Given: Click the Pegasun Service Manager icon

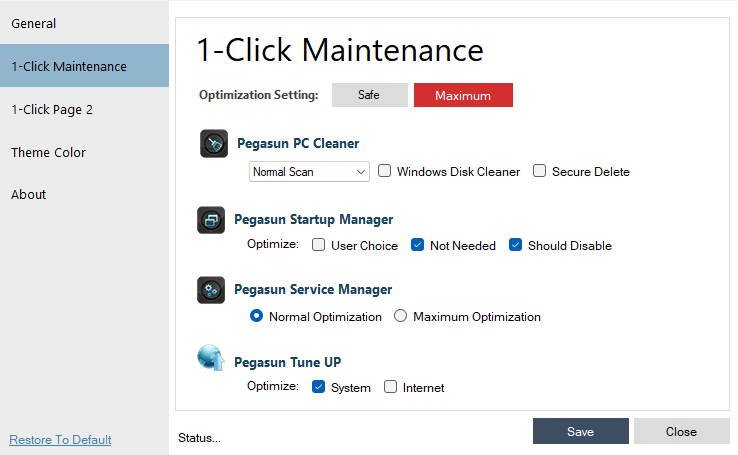Looking at the screenshot, I should tap(211, 290).
